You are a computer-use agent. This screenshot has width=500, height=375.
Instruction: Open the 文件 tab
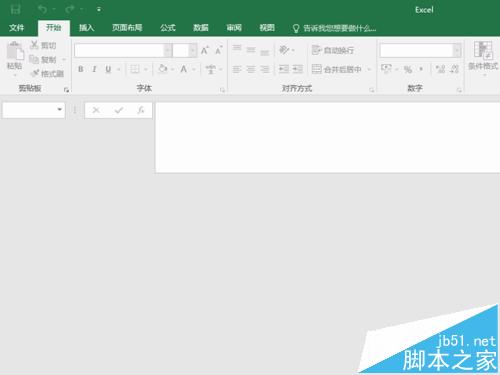pos(17,28)
